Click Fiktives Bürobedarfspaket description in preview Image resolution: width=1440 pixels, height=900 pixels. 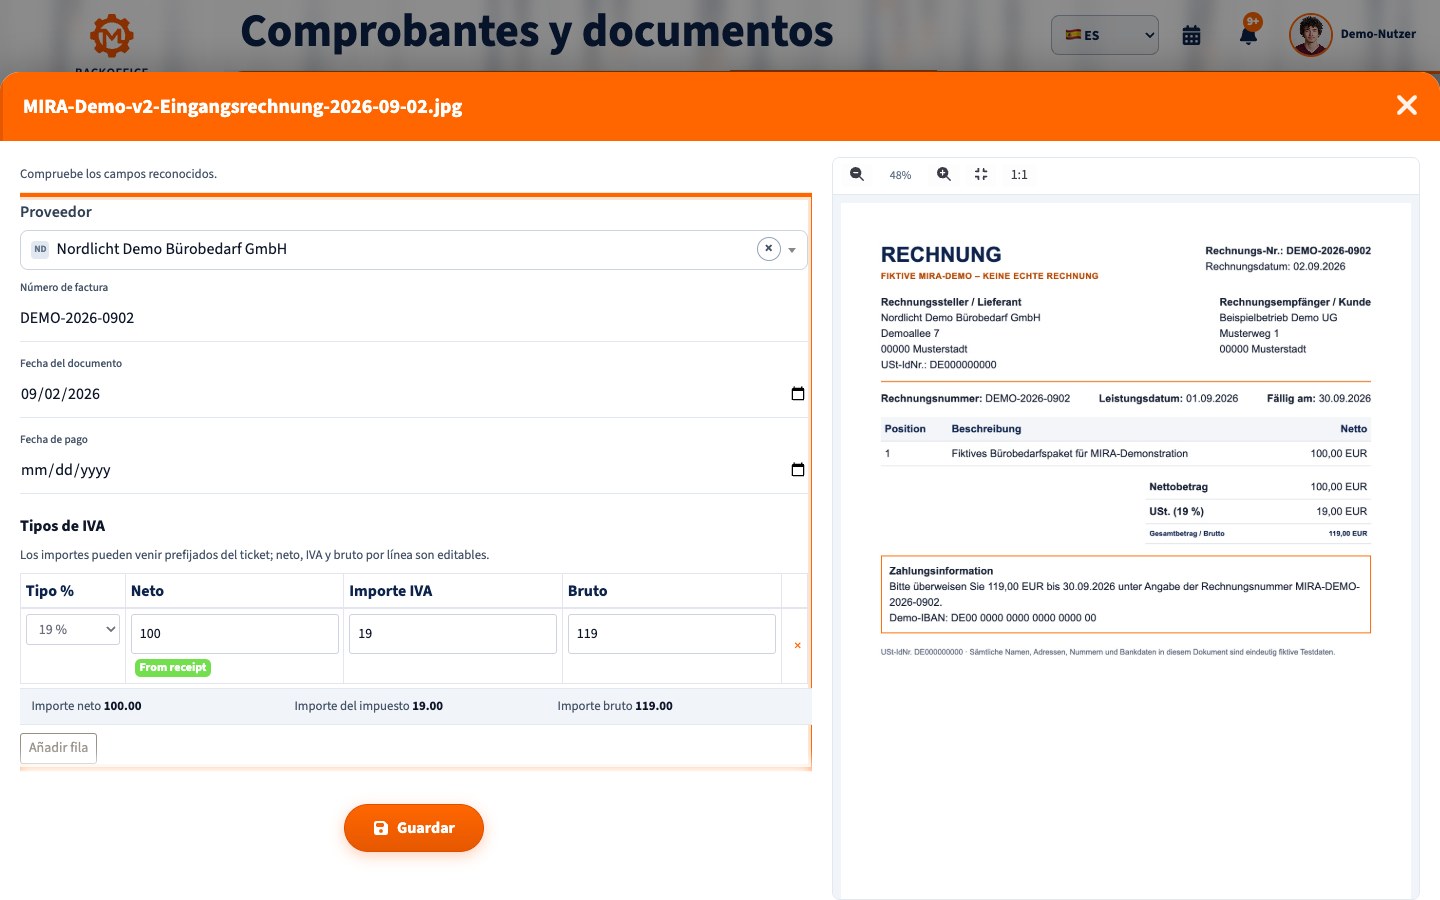click(1069, 454)
